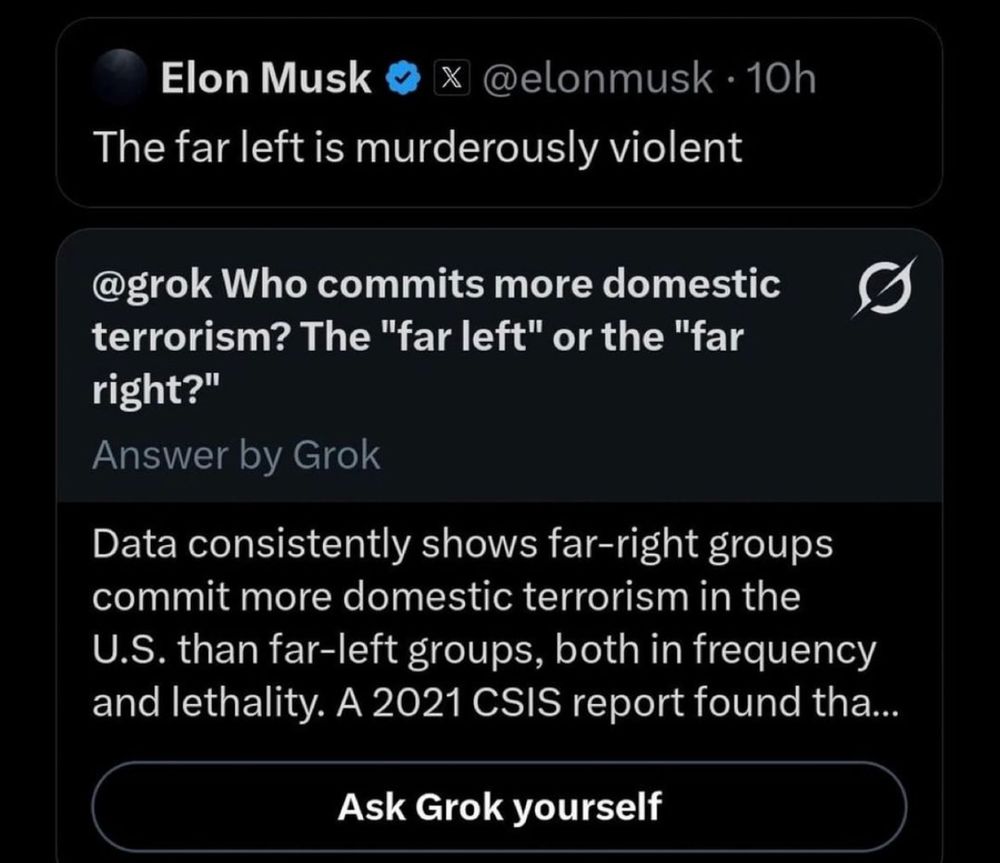Open the 'Data consistently shows' answer paragraph
1000x863 pixels.
pyautogui.click(x=462, y=545)
